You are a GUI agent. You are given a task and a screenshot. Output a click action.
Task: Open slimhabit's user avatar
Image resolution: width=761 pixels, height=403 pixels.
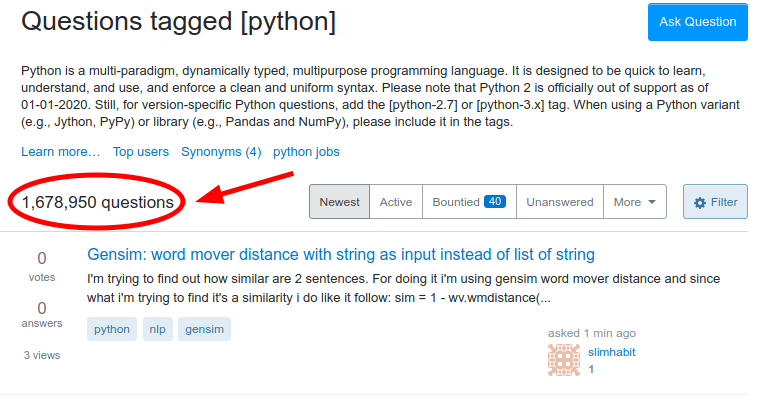tap(563, 360)
